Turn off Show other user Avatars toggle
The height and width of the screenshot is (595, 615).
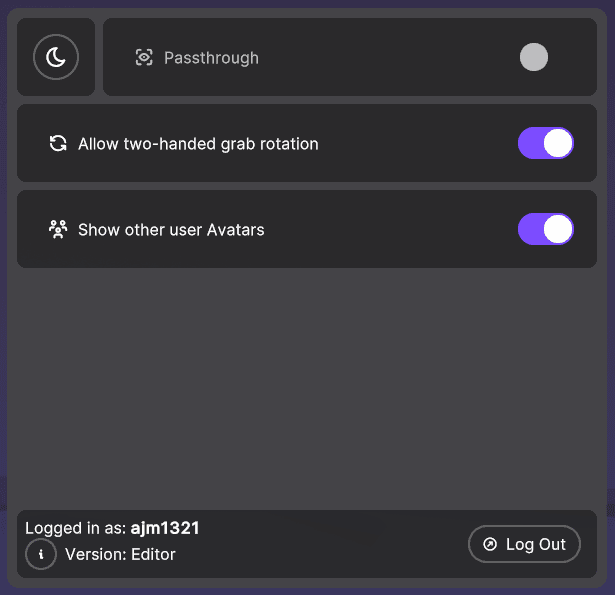[545, 229]
